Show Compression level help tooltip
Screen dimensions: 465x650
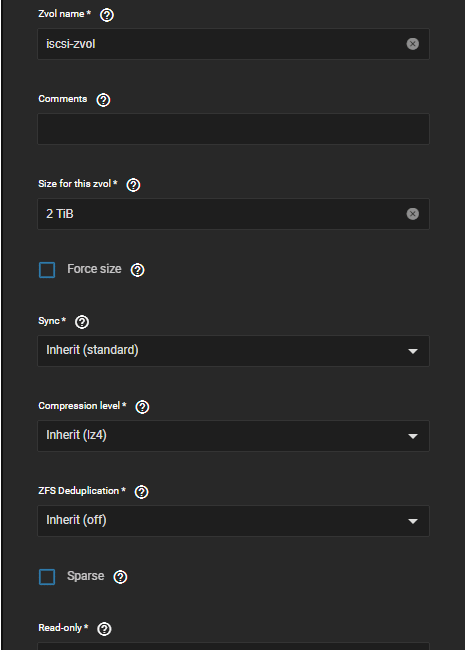tap(142, 407)
